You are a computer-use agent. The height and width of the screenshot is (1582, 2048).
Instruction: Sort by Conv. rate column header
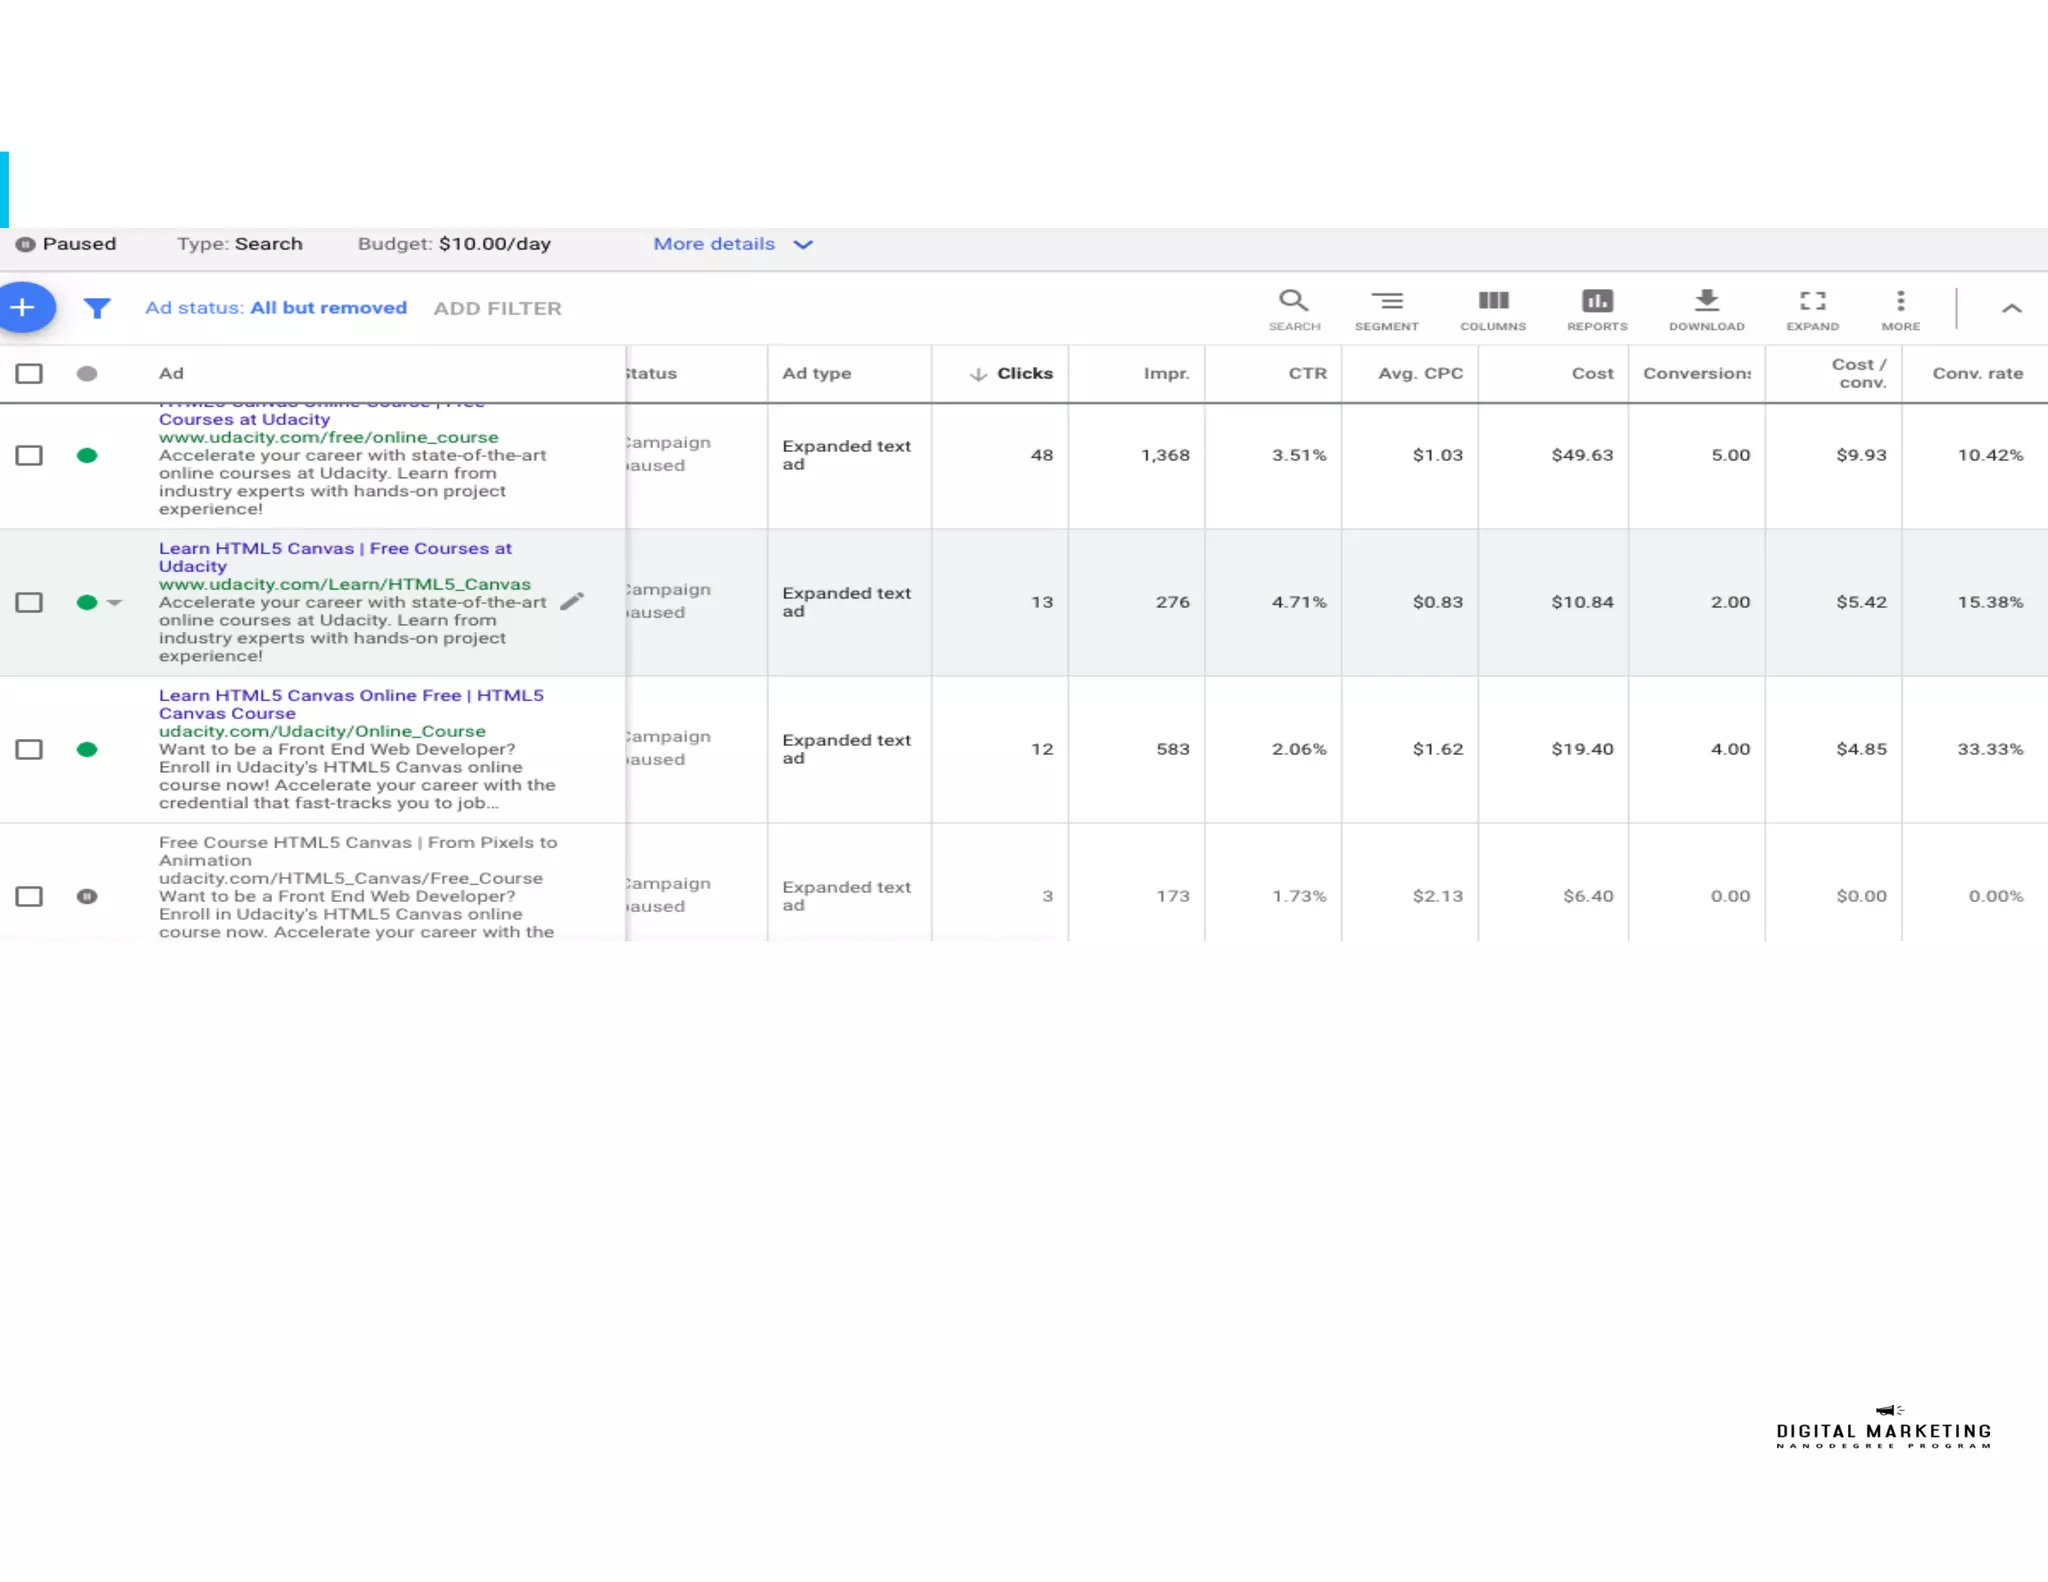pyautogui.click(x=1977, y=373)
